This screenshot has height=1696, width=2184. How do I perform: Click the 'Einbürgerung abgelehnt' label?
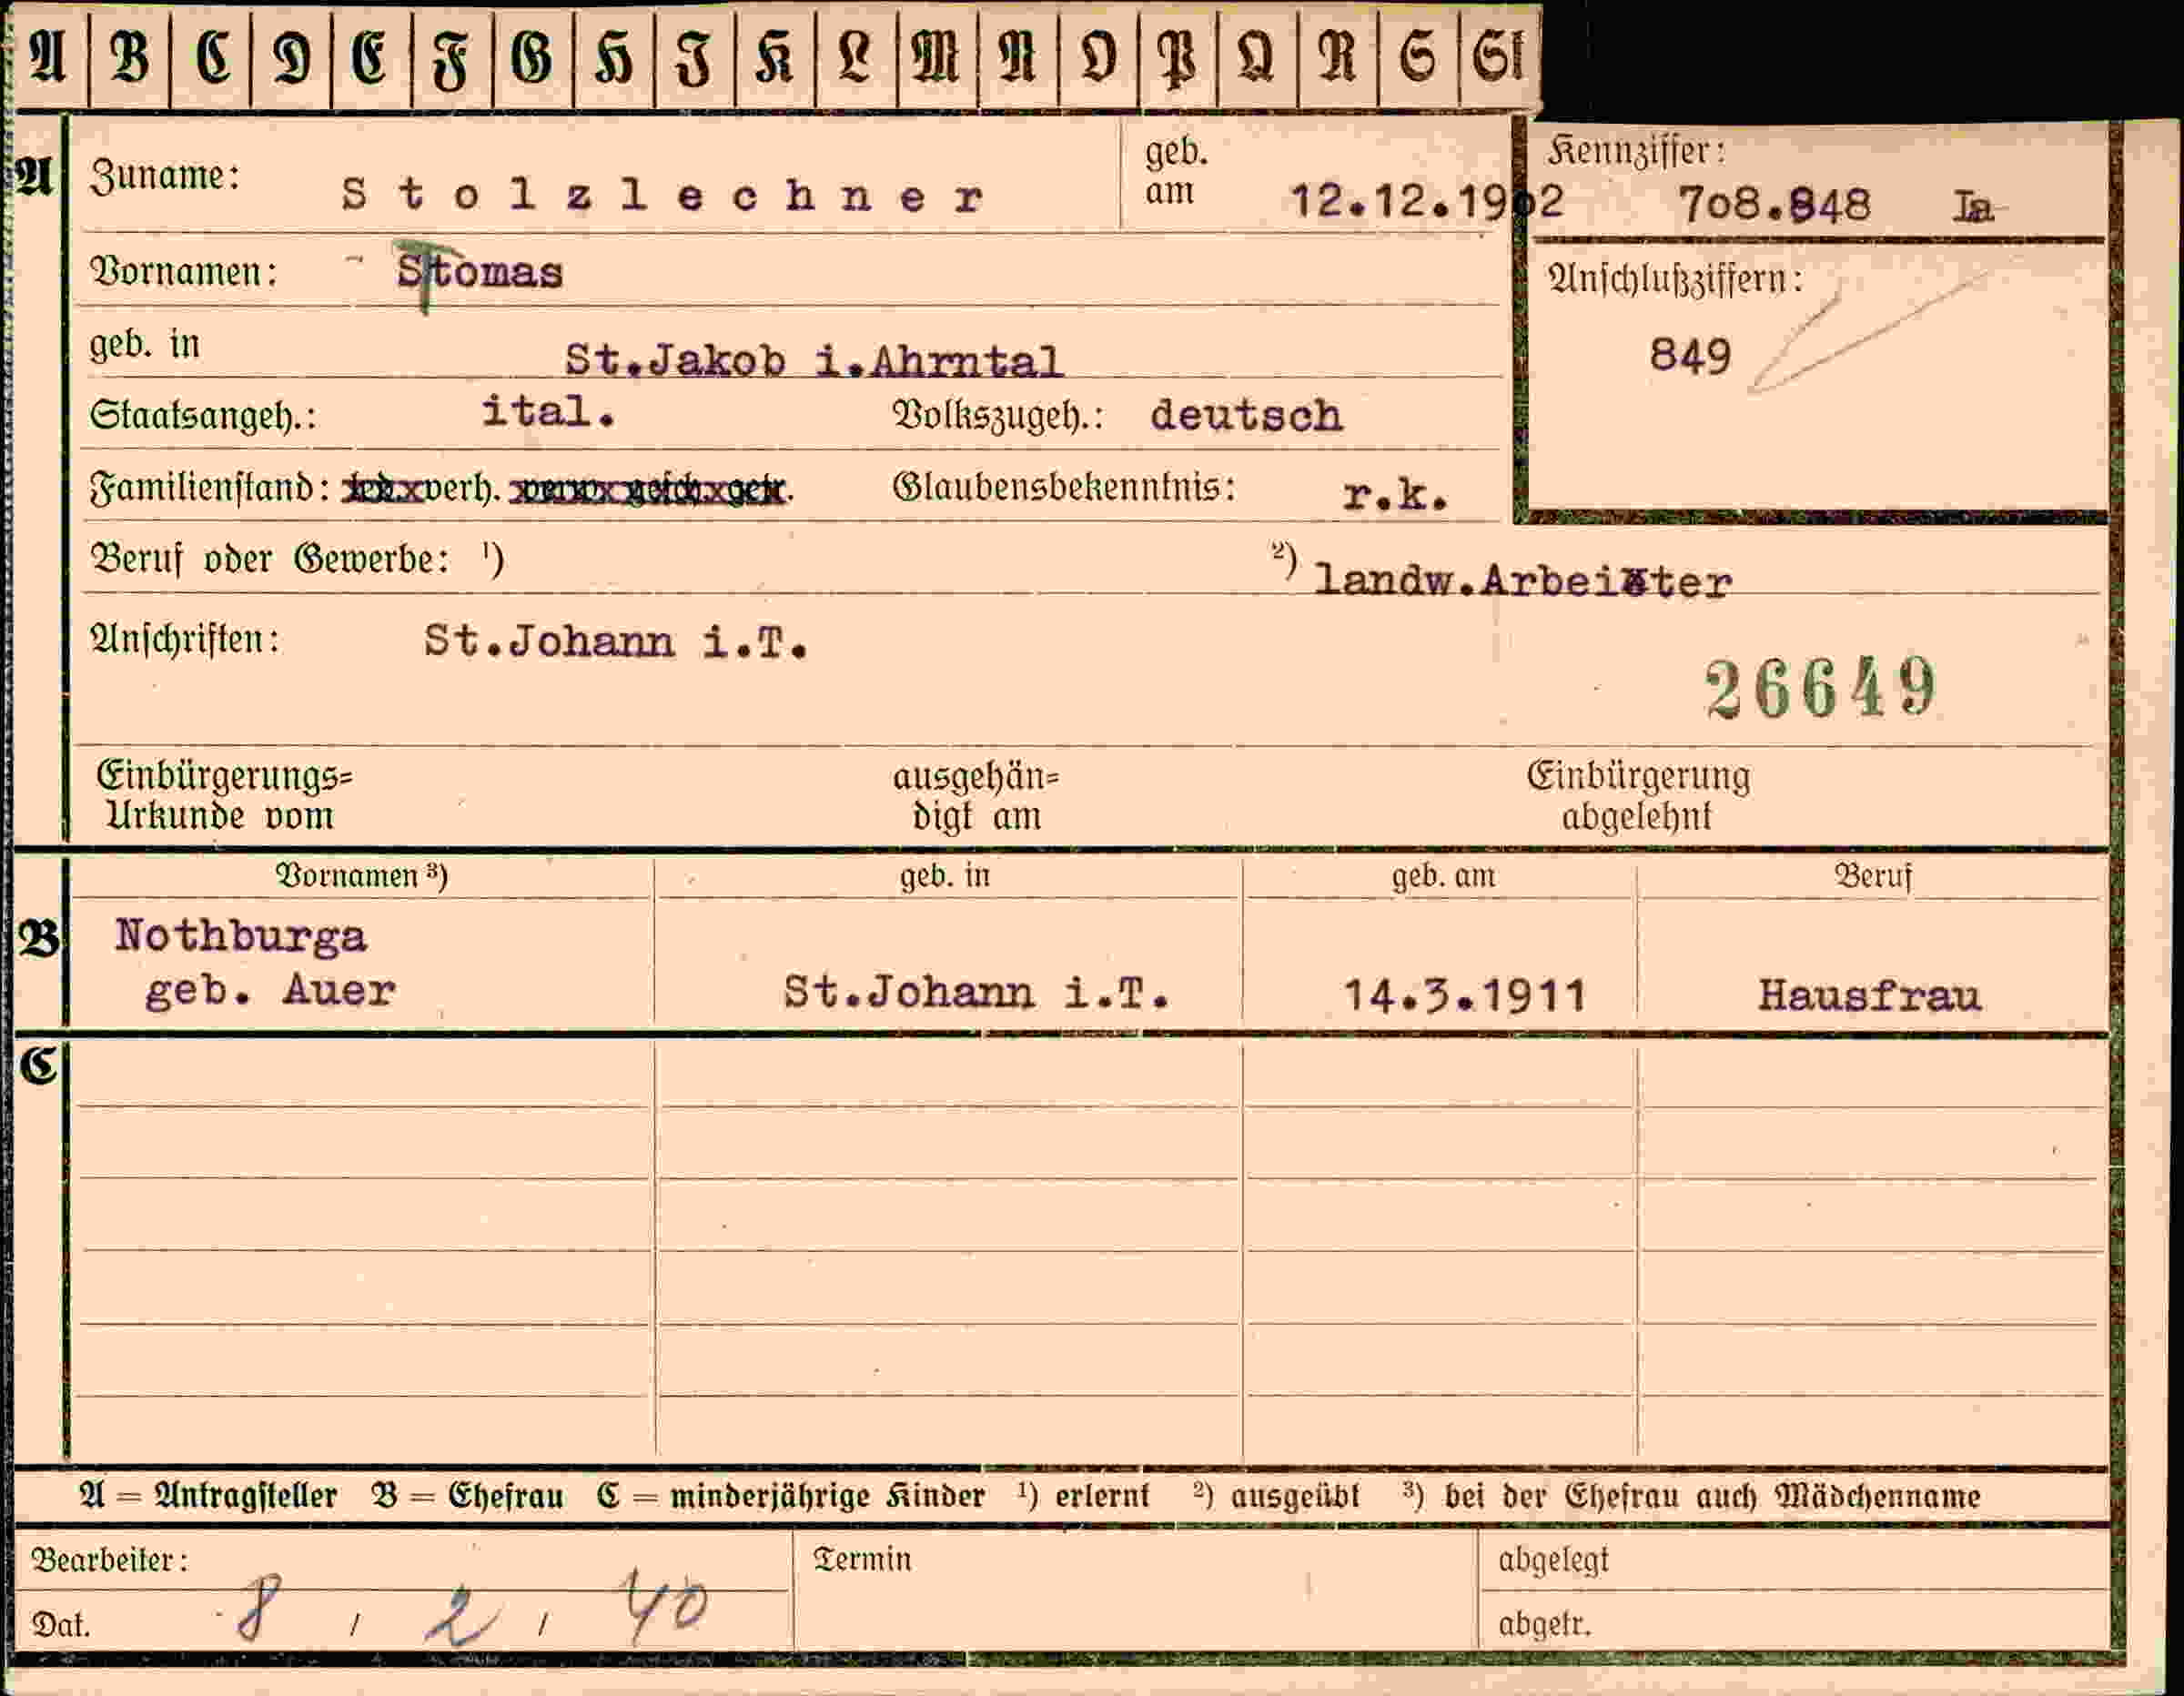point(1638,796)
